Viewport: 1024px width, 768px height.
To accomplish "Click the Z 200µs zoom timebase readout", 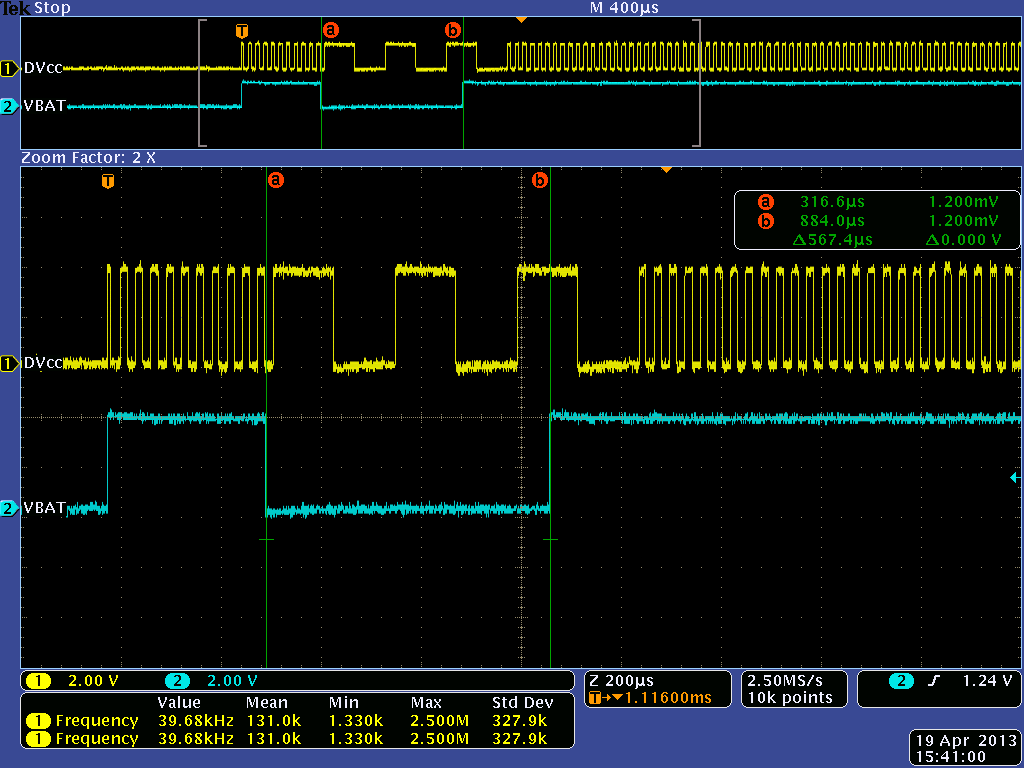I will tap(621, 680).
